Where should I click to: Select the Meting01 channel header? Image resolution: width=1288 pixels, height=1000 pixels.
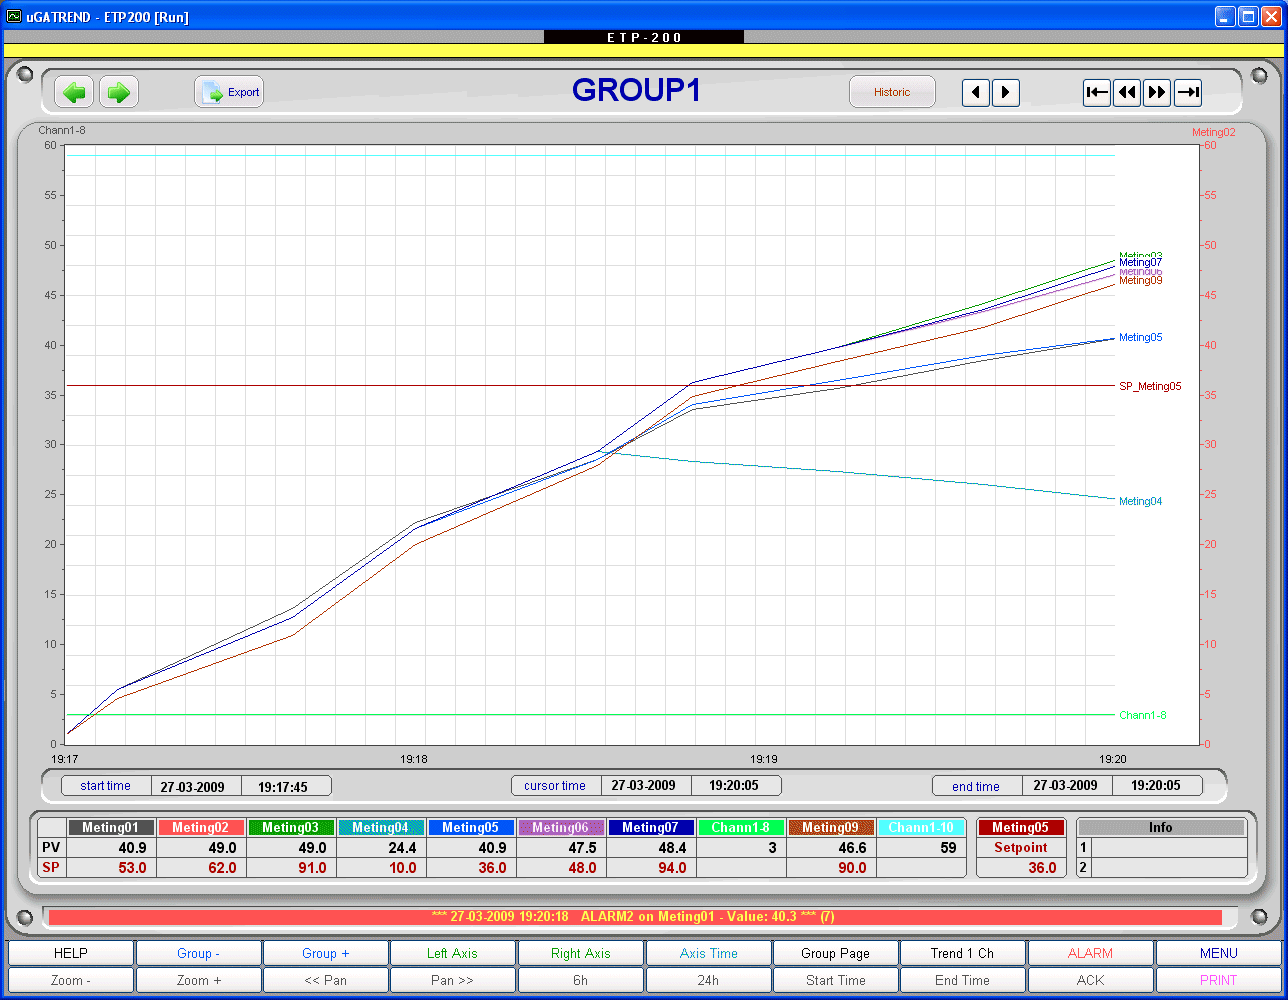coord(111,827)
